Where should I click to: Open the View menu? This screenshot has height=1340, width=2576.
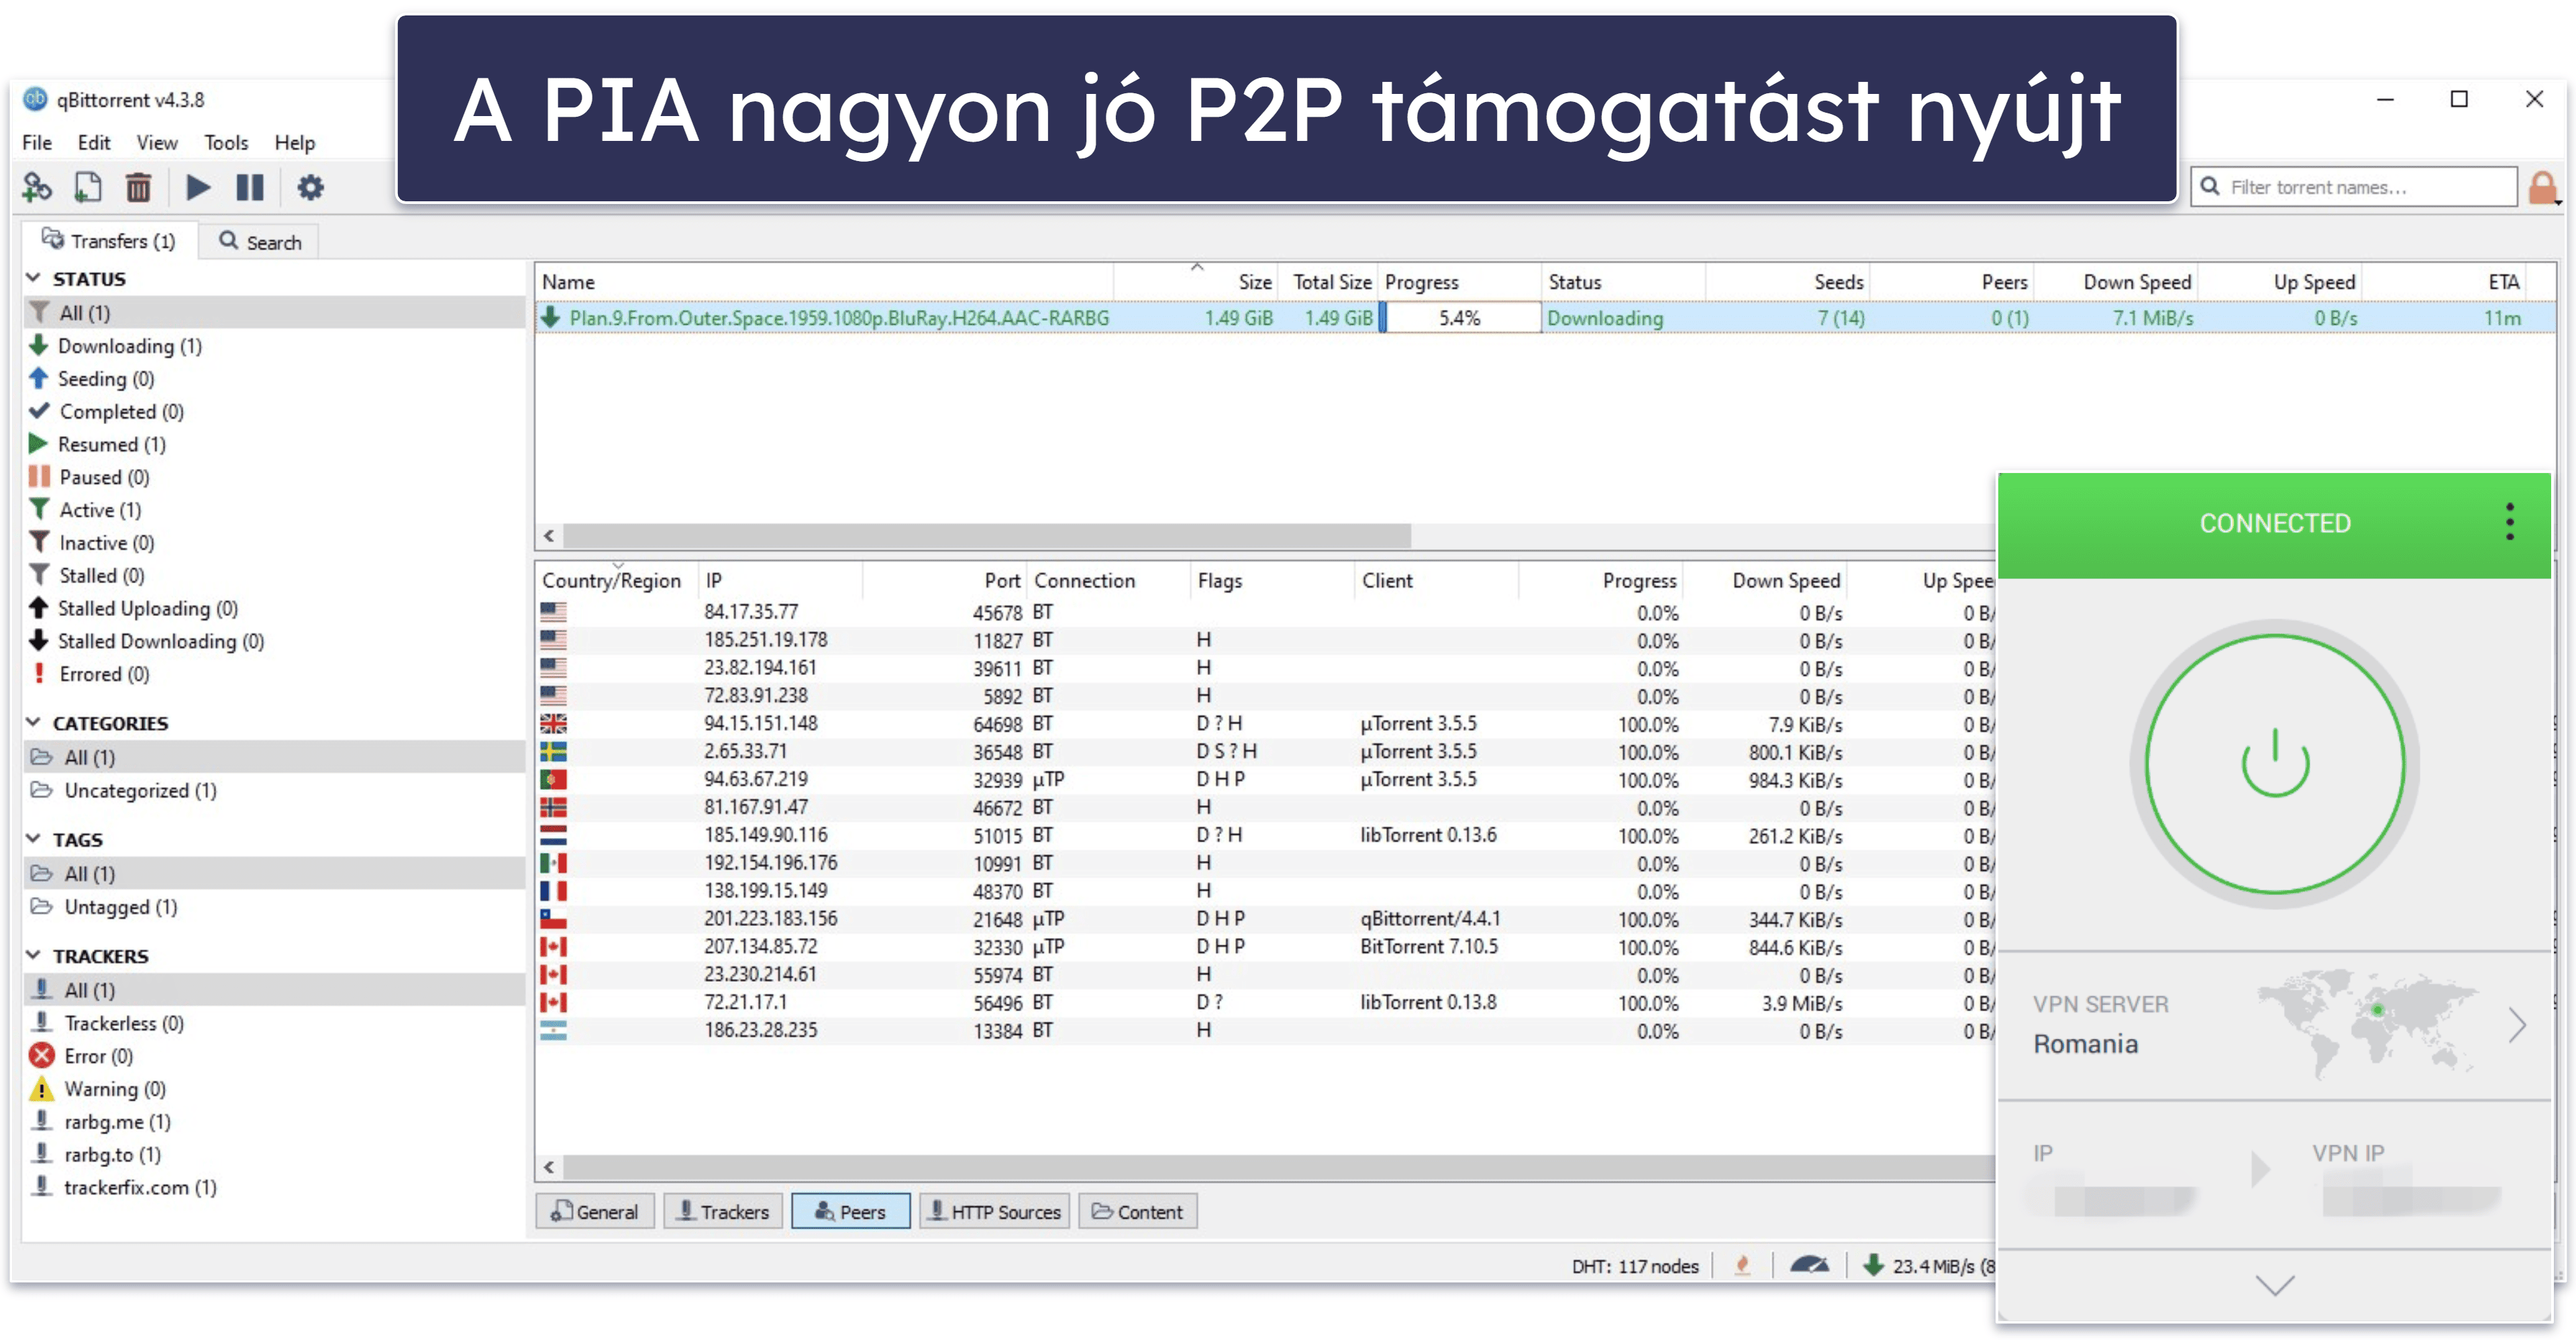157,142
